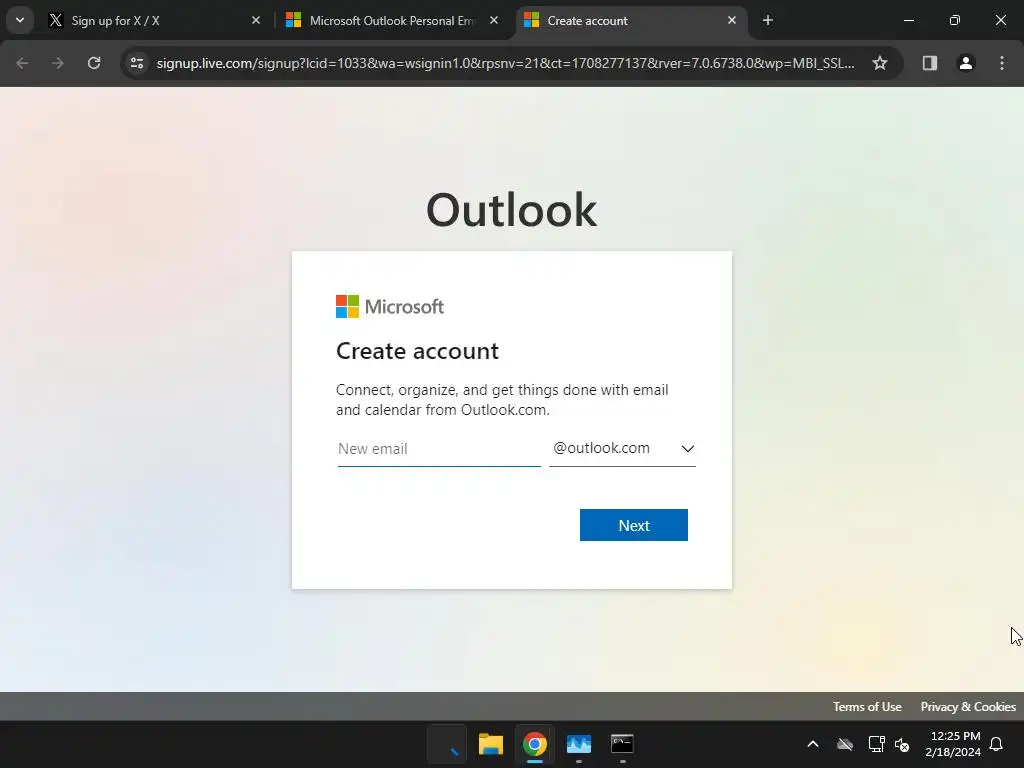Open the browser side panel icon

(x=929, y=63)
